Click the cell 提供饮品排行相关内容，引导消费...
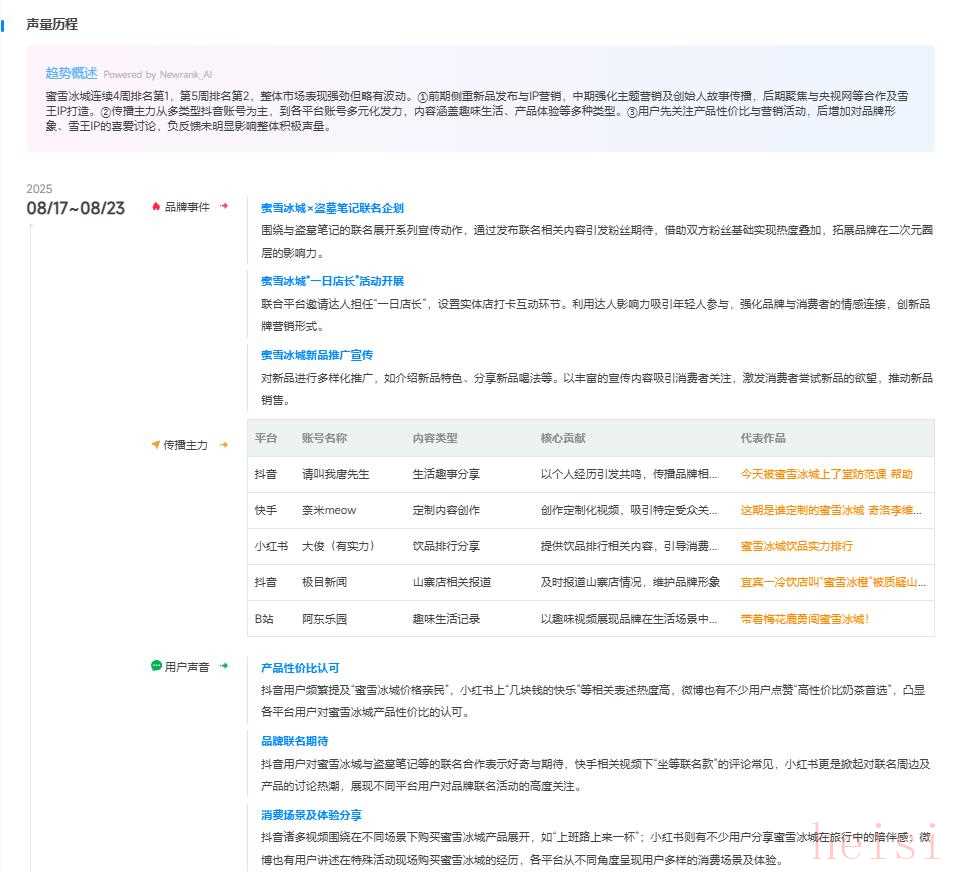 tap(630, 546)
